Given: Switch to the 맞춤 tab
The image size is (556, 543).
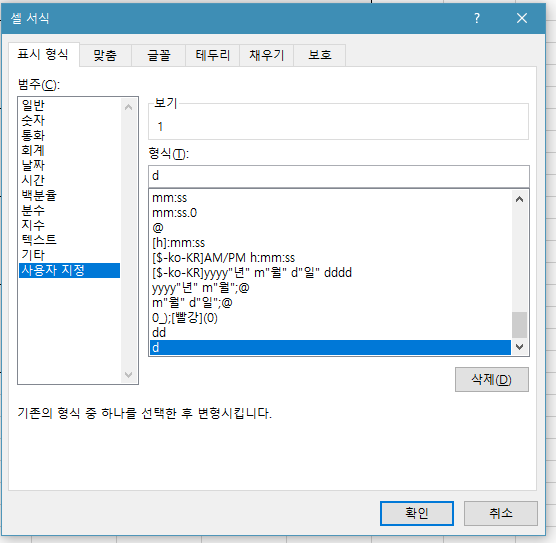Looking at the screenshot, I should 105,55.
